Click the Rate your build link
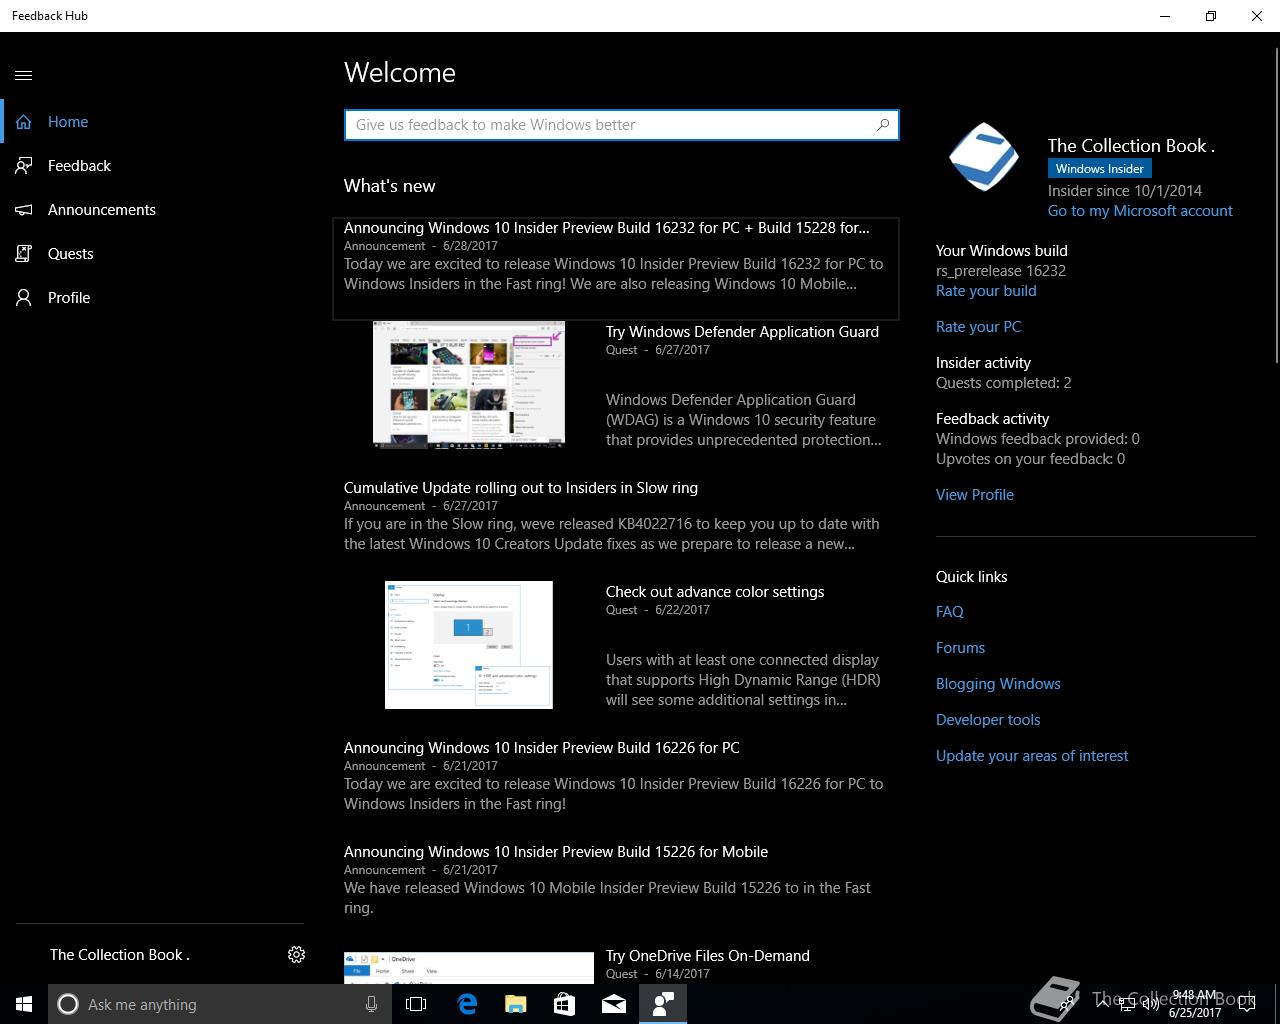Viewport: 1280px width, 1024px height. [986, 291]
